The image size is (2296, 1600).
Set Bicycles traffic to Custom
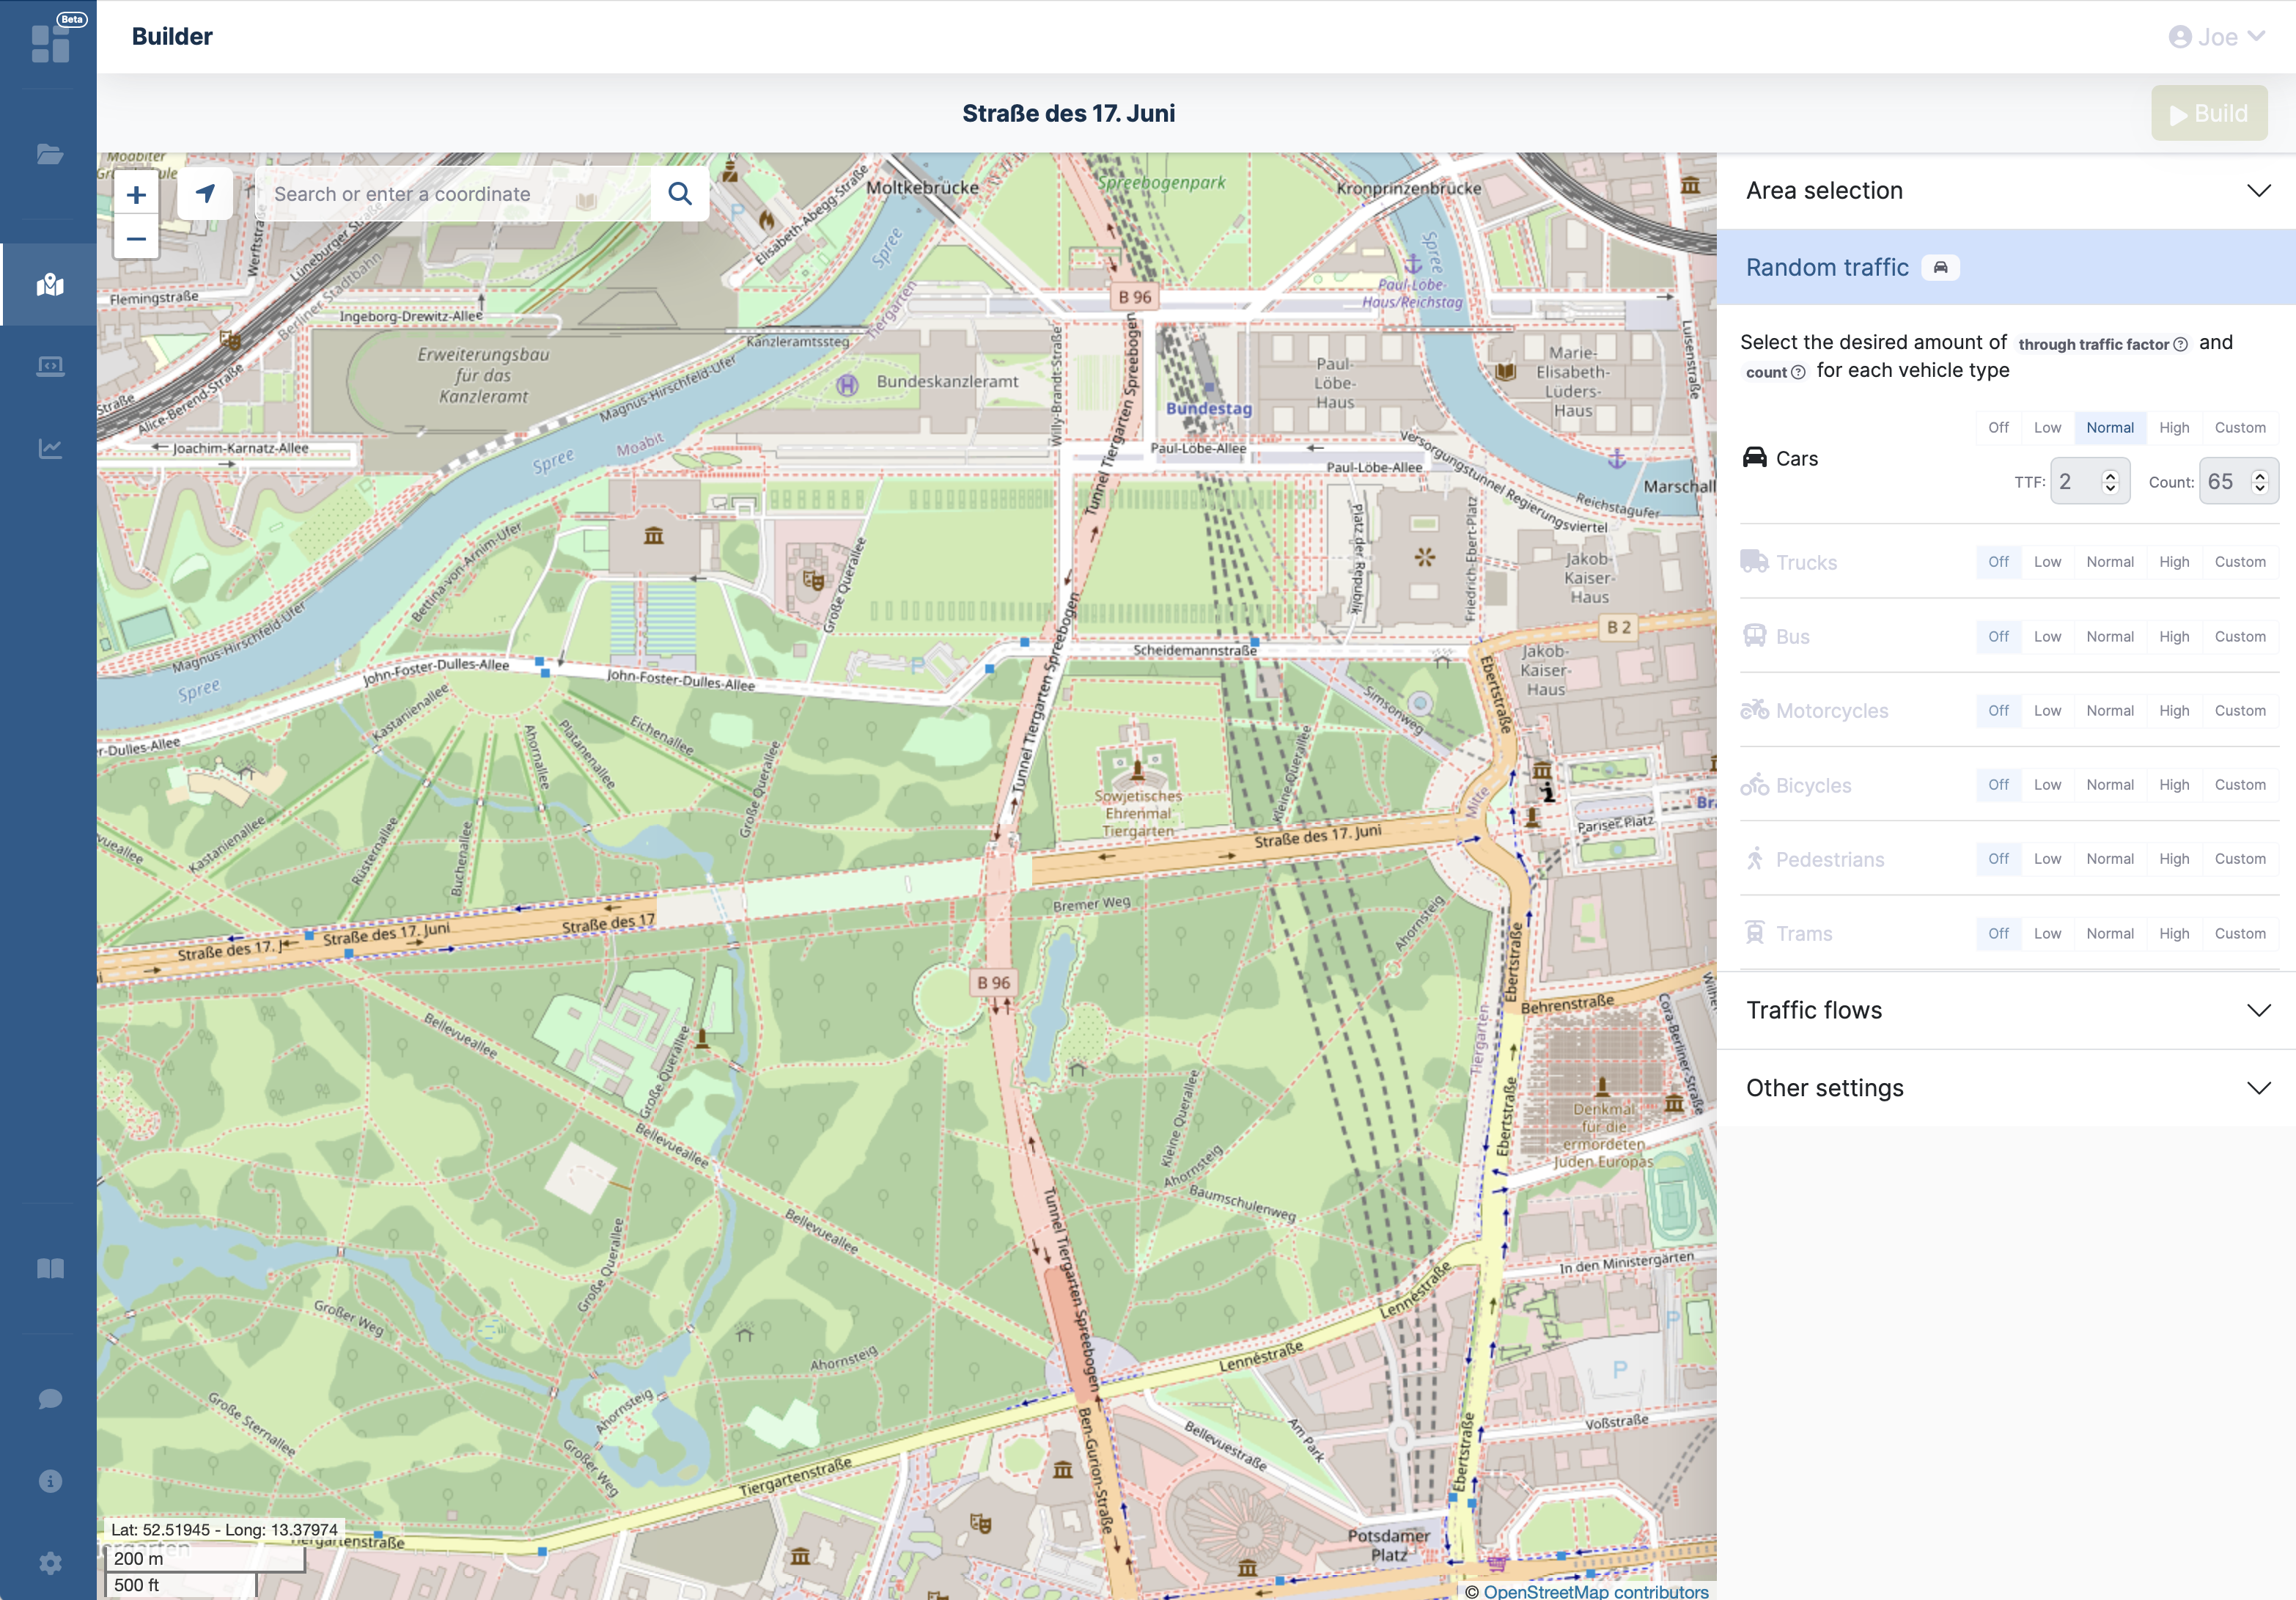[x=2240, y=785]
